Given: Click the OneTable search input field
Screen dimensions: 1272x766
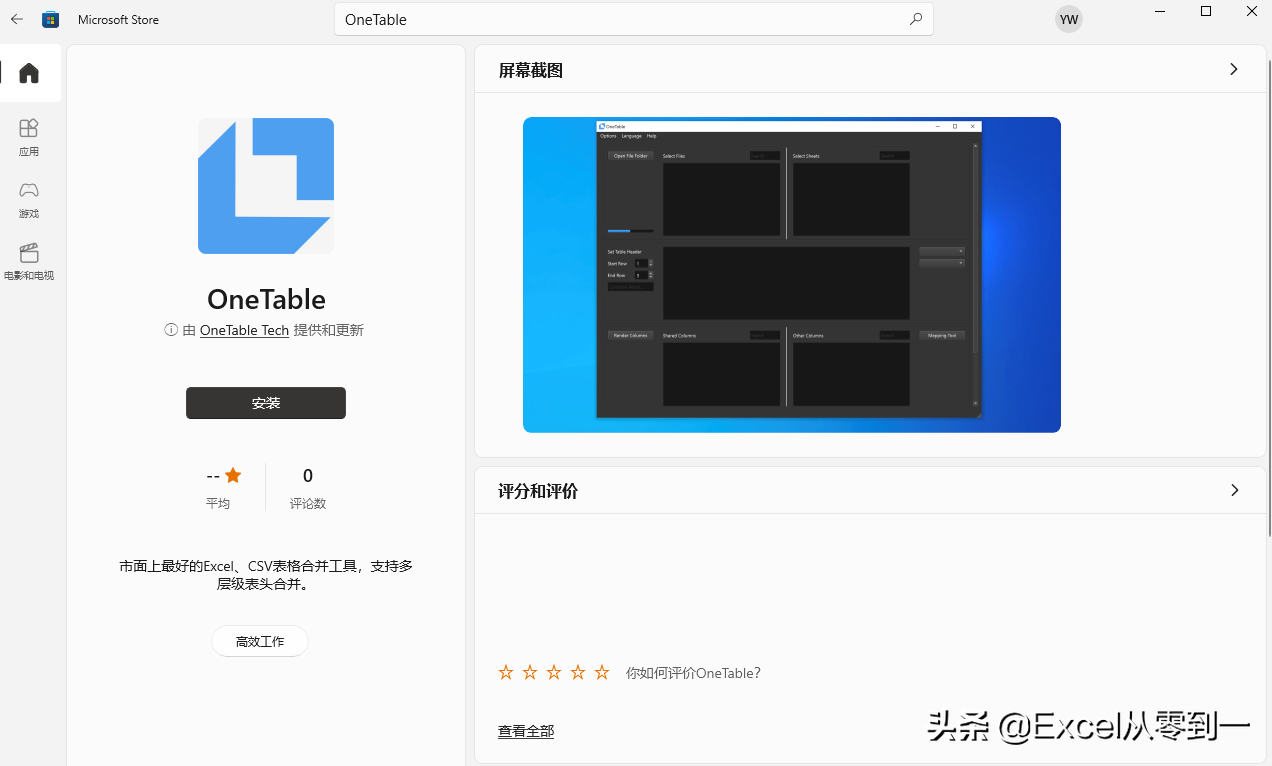Looking at the screenshot, I should point(634,19).
